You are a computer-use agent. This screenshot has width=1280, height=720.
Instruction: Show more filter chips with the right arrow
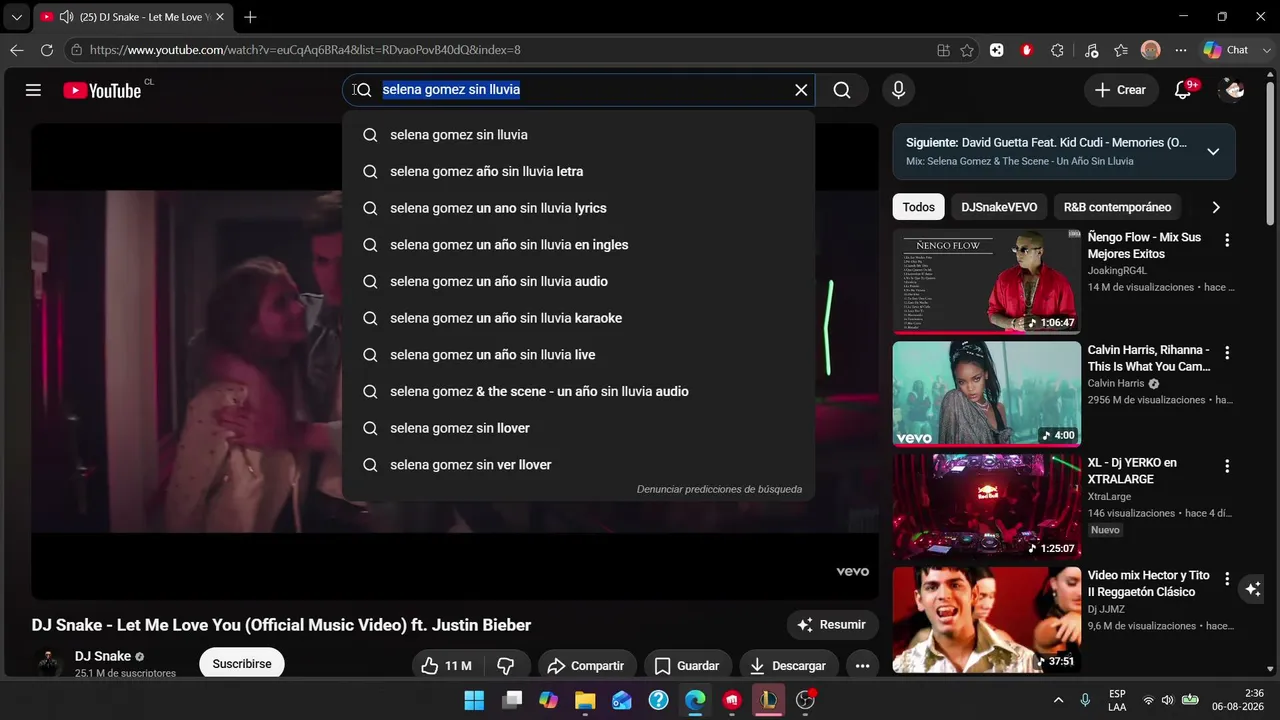[1216, 207]
